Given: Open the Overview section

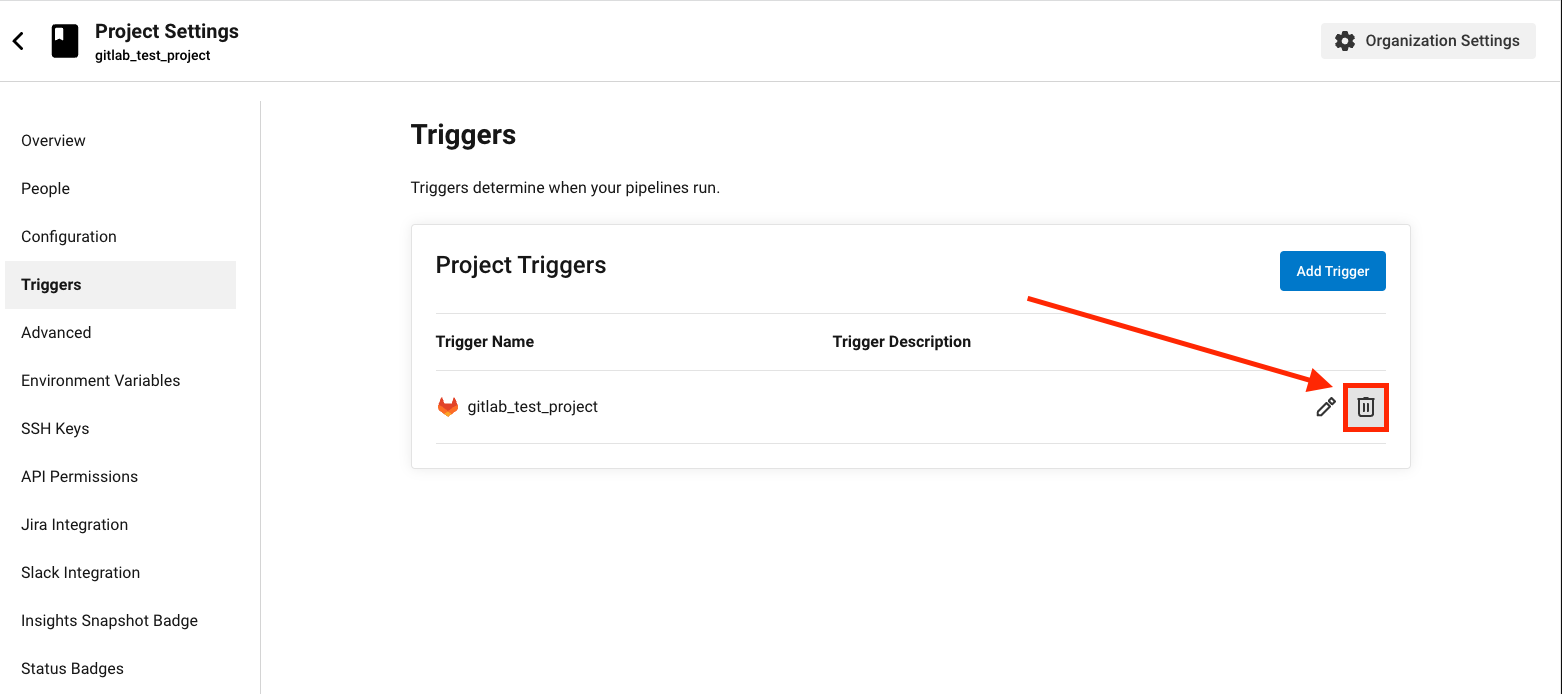Looking at the screenshot, I should click(53, 141).
